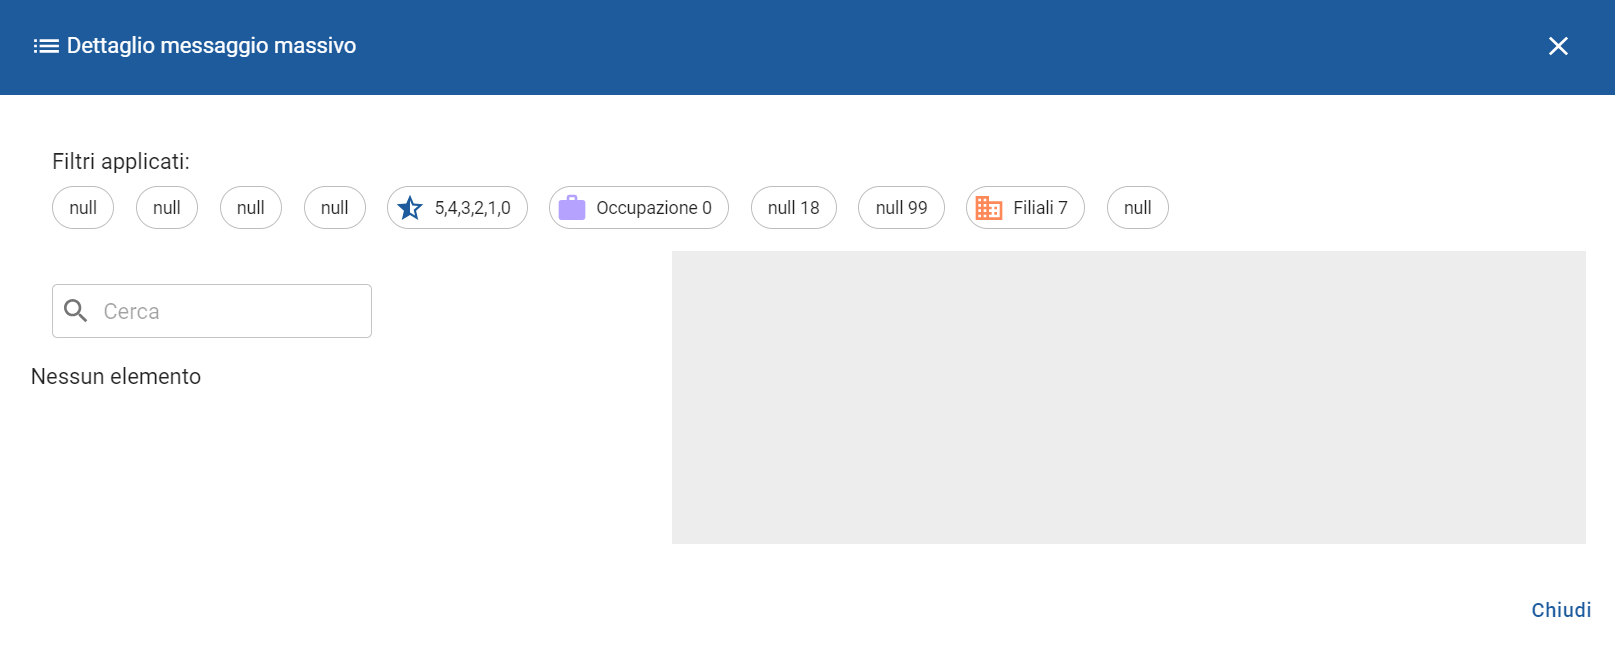Click the Dettaglio messaggio massivo title
The image size is (1615, 646).
[x=211, y=46]
